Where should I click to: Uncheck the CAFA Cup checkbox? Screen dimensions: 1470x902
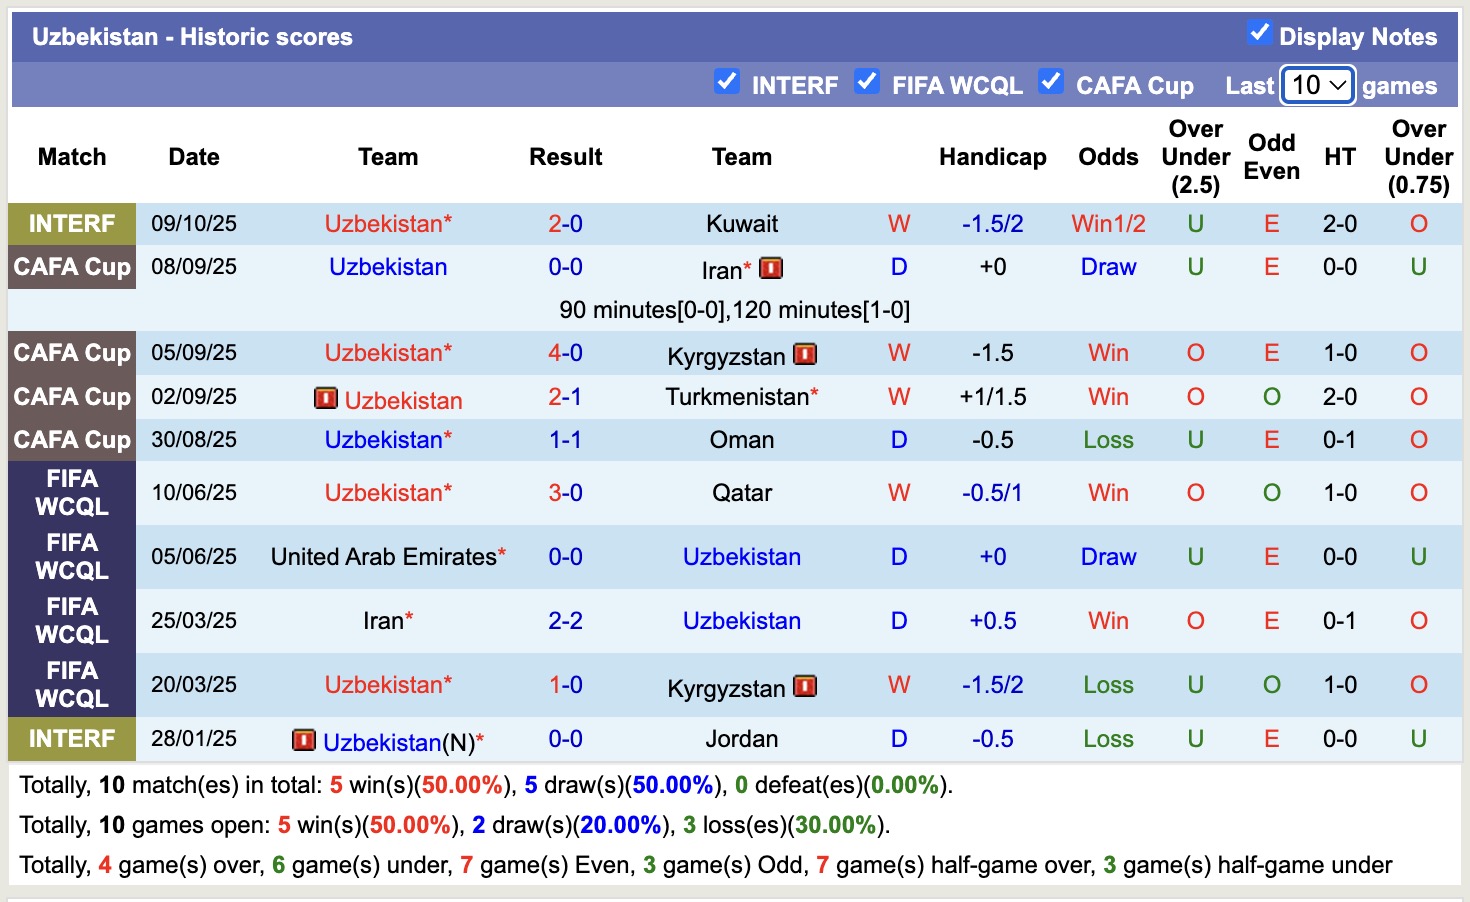point(1051,82)
